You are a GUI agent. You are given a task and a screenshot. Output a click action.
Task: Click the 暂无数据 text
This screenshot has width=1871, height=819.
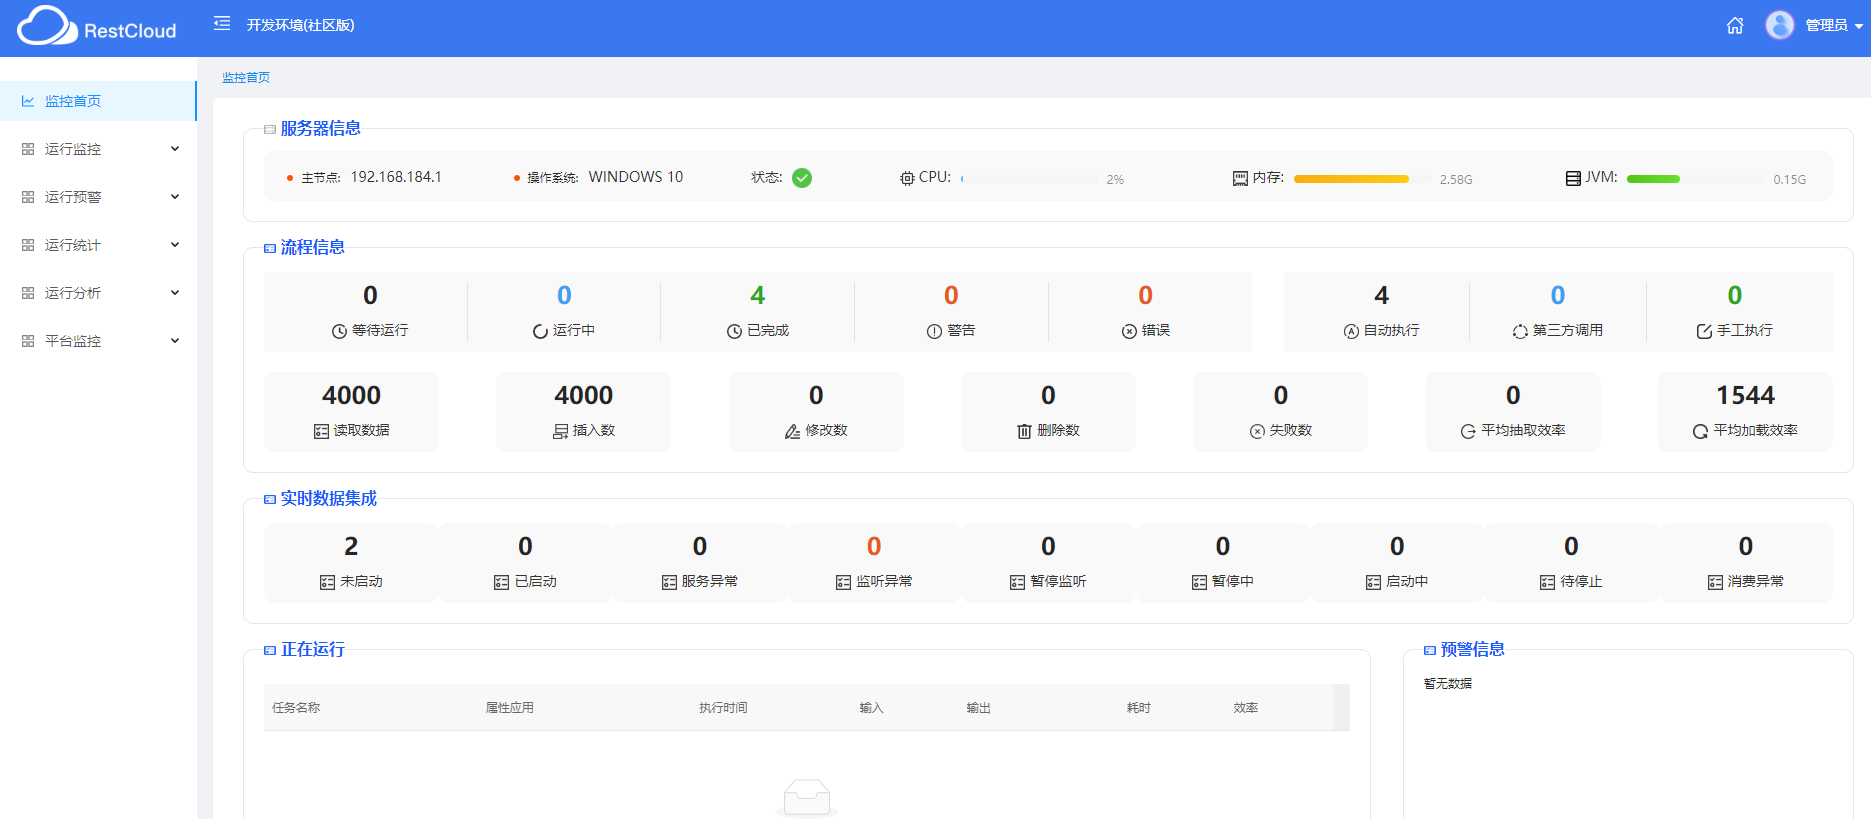1448,683
